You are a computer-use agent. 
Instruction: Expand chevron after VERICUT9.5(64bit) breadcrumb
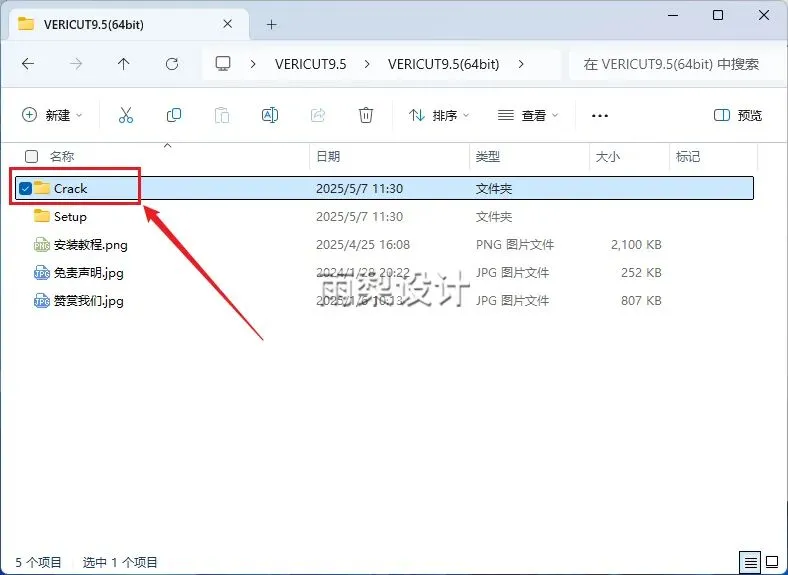pyautogui.click(x=521, y=64)
